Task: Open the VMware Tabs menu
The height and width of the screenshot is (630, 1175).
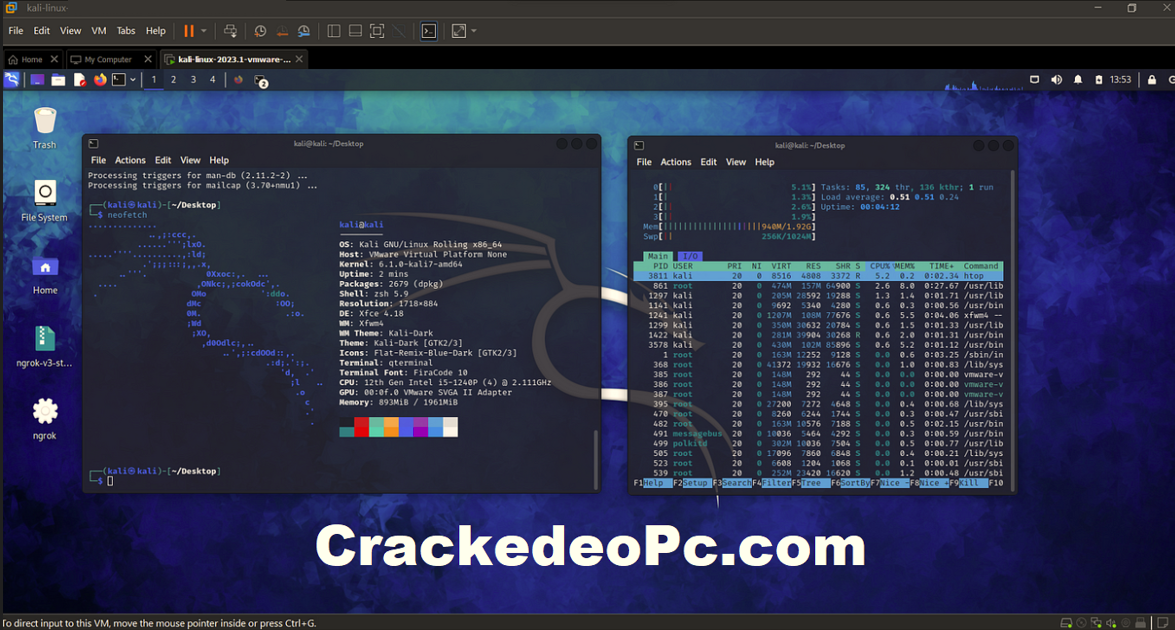Action: 126,31
